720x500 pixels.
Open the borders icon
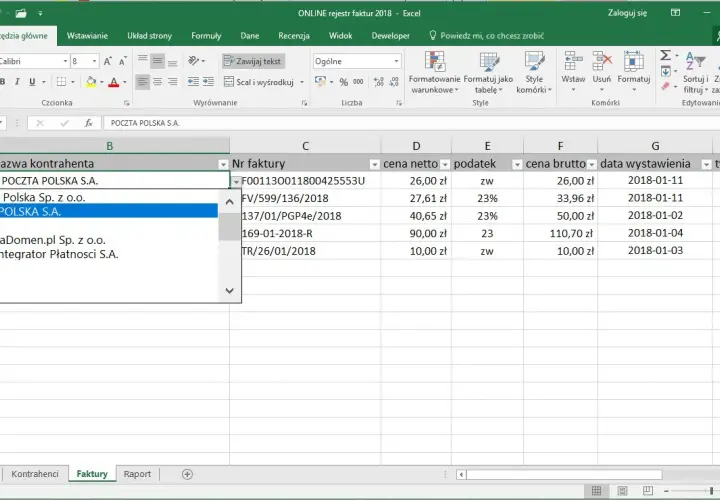pyautogui.click(x=61, y=82)
